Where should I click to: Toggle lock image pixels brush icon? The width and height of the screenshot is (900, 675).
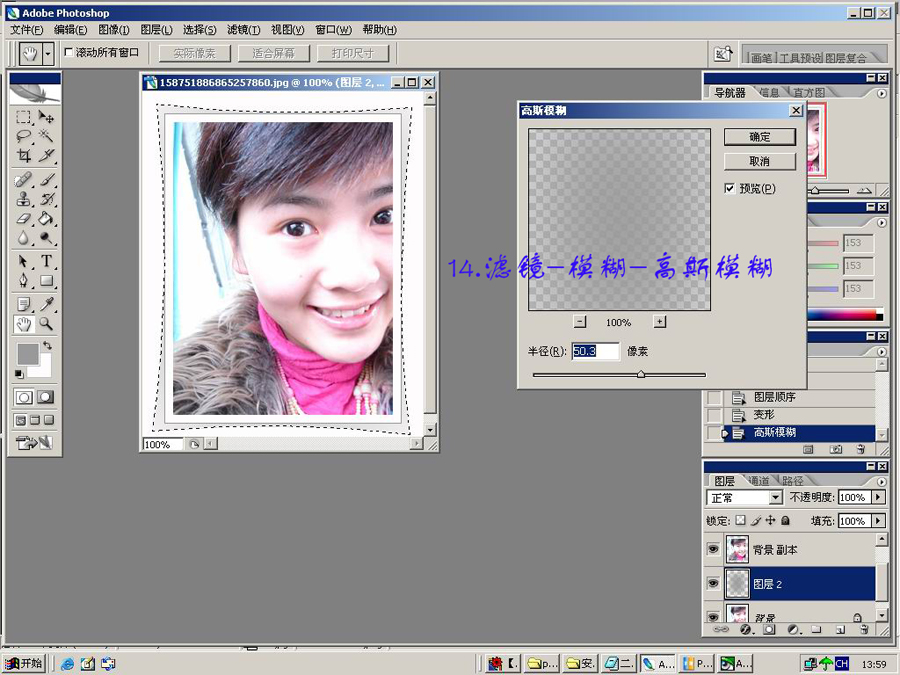tap(755, 520)
